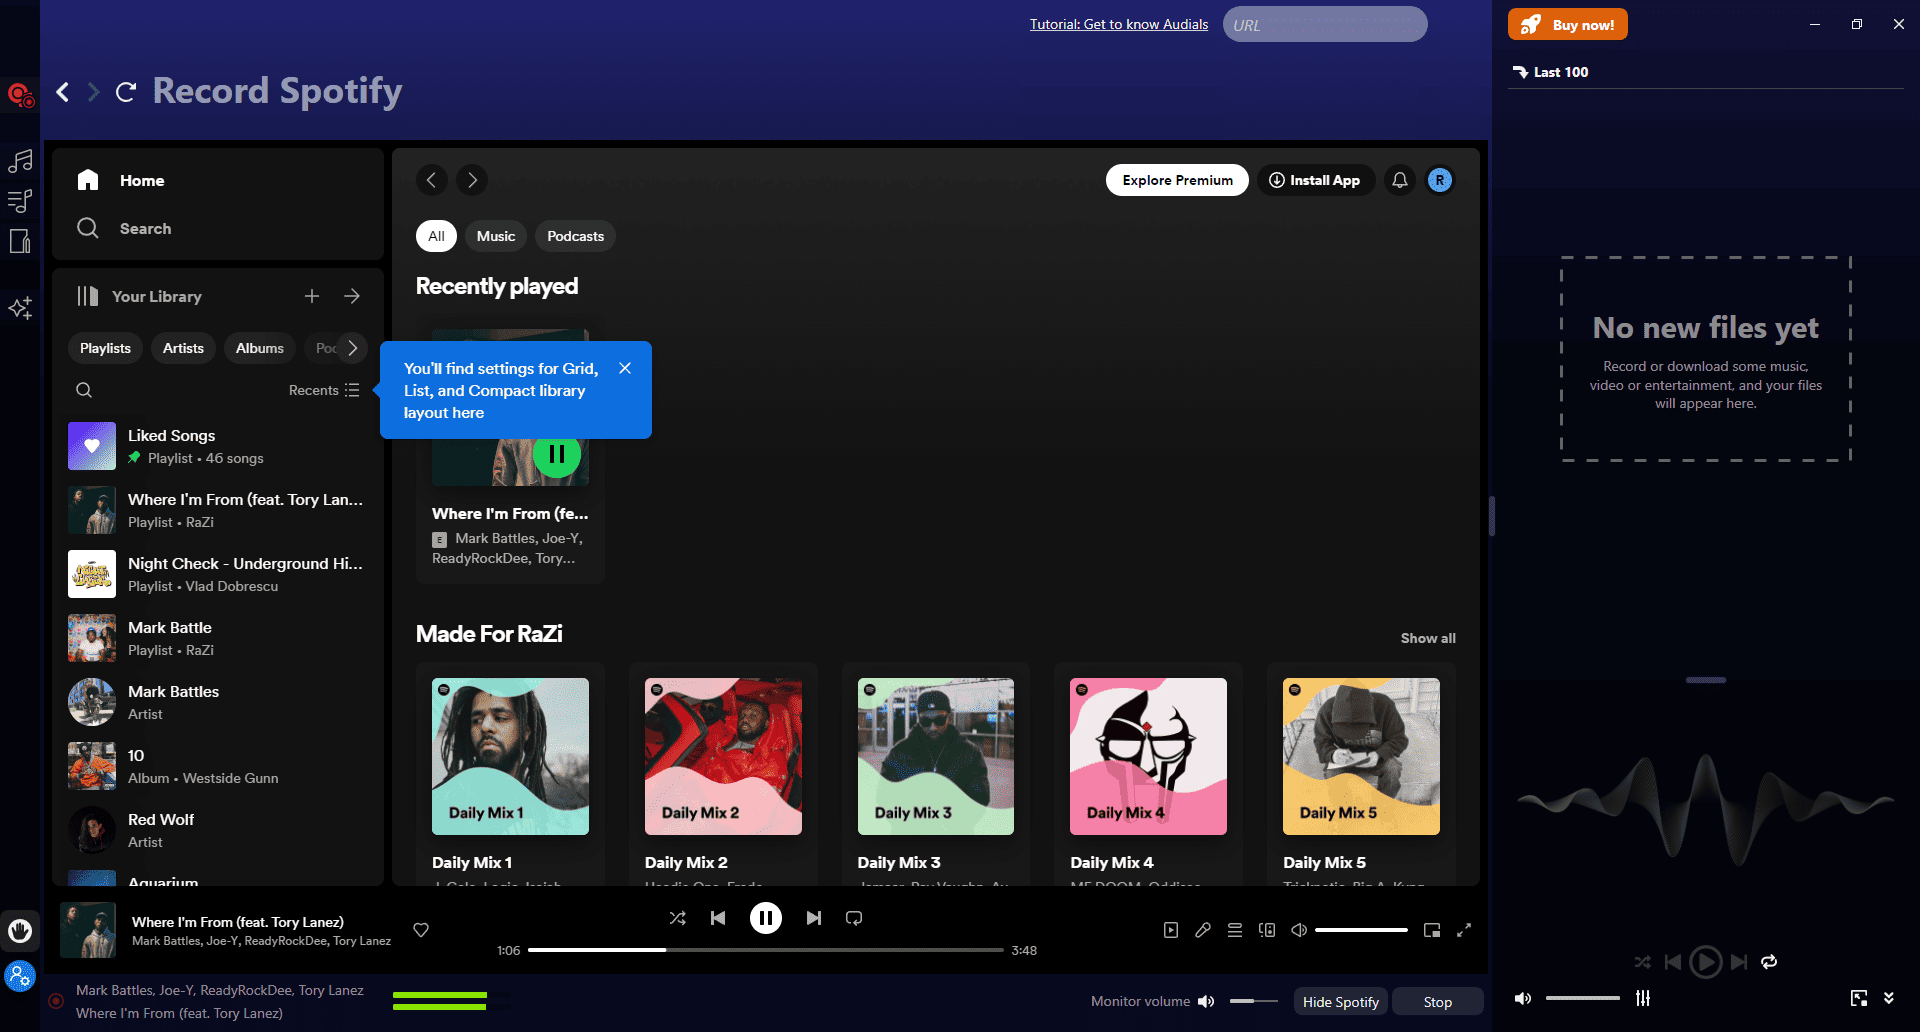Skip to the next track in Spotify
The width and height of the screenshot is (1920, 1032).
(814, 918)
